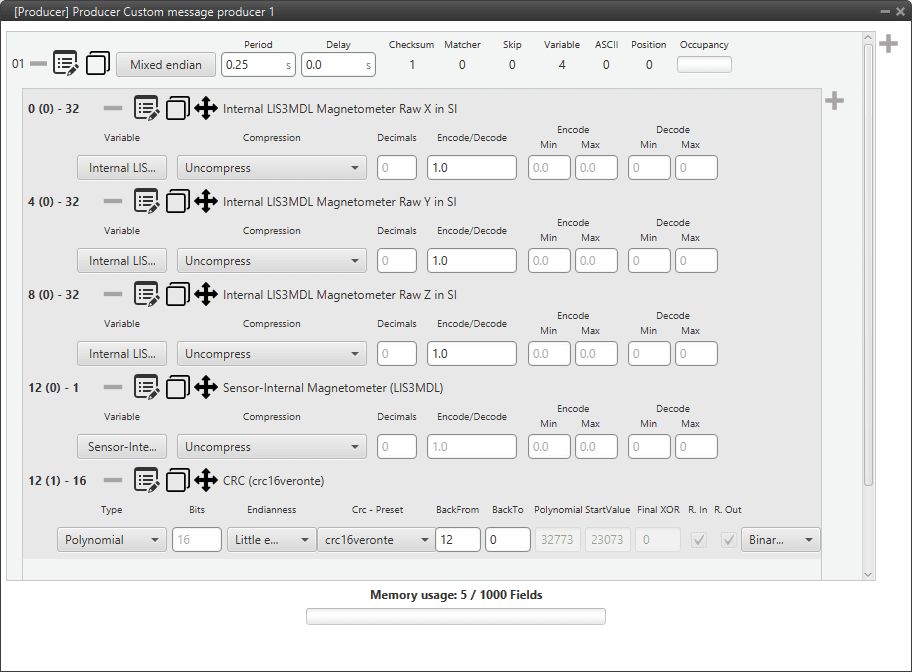Click the move icon for Magnetometer Raw Y
Screen dimensions: 912x672
(x=206, y=201)
